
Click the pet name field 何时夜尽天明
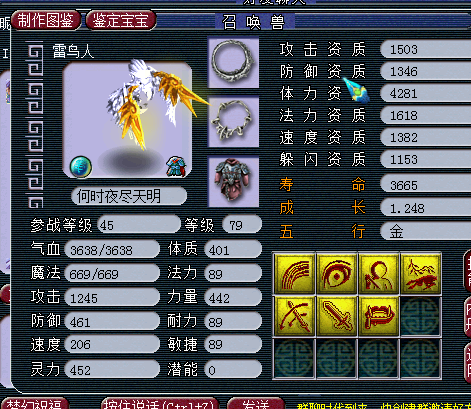(129, 196)
